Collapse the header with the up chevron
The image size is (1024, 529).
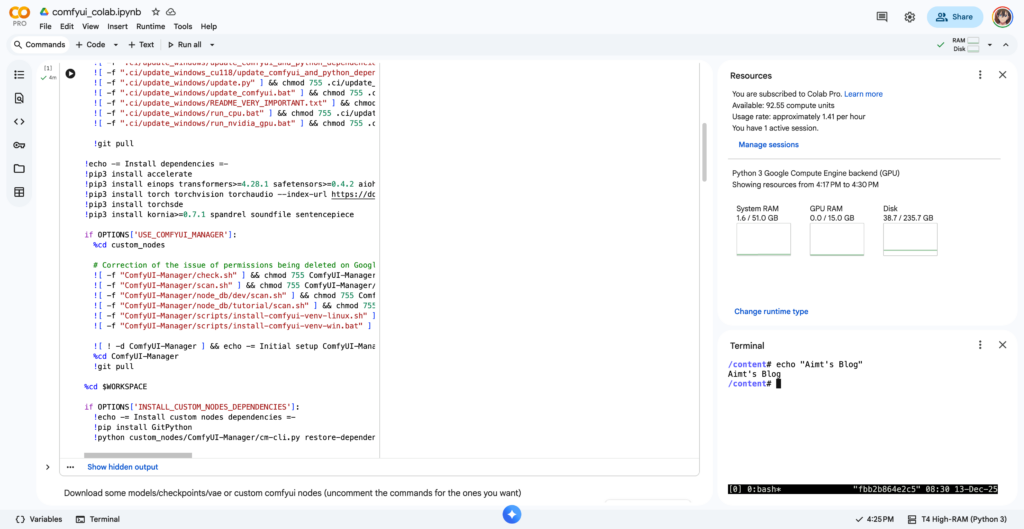(1008, 45)
